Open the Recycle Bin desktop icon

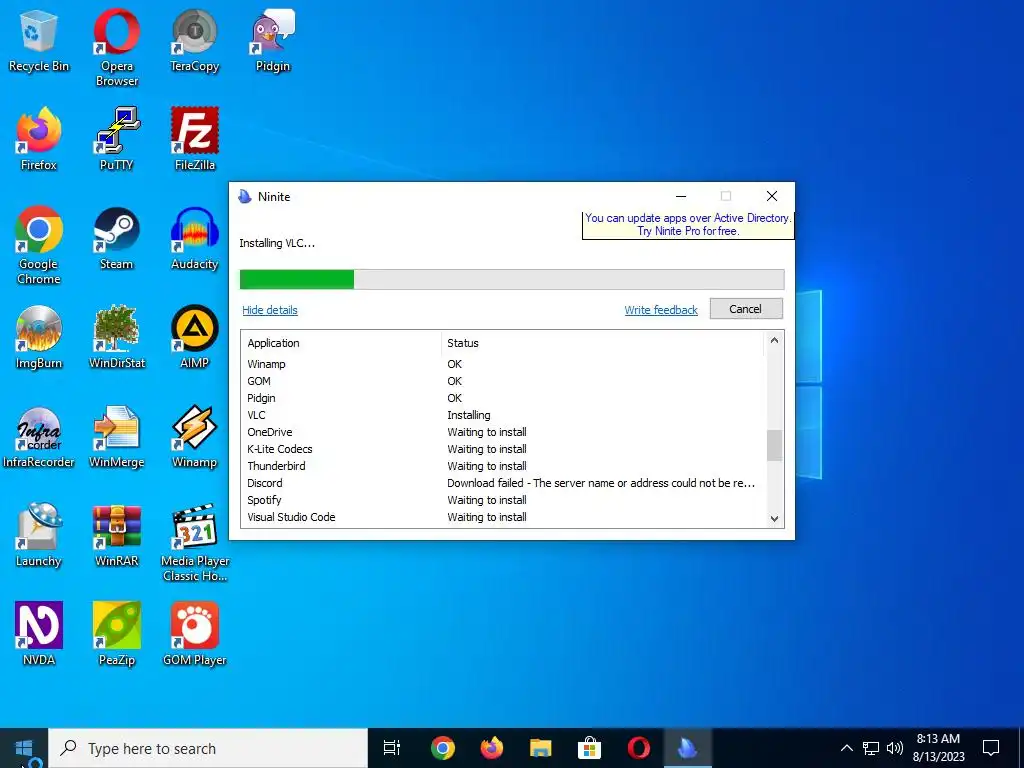click(x=39, y=40)
